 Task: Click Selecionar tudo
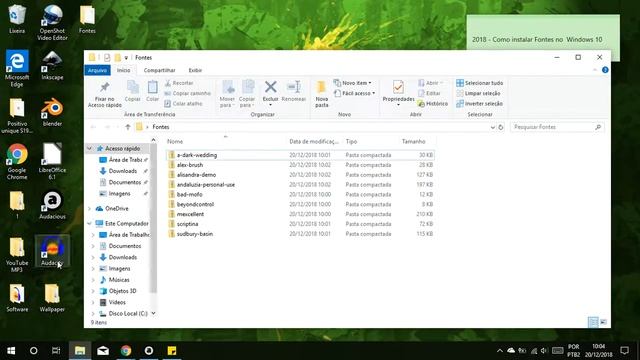(480, 83)
